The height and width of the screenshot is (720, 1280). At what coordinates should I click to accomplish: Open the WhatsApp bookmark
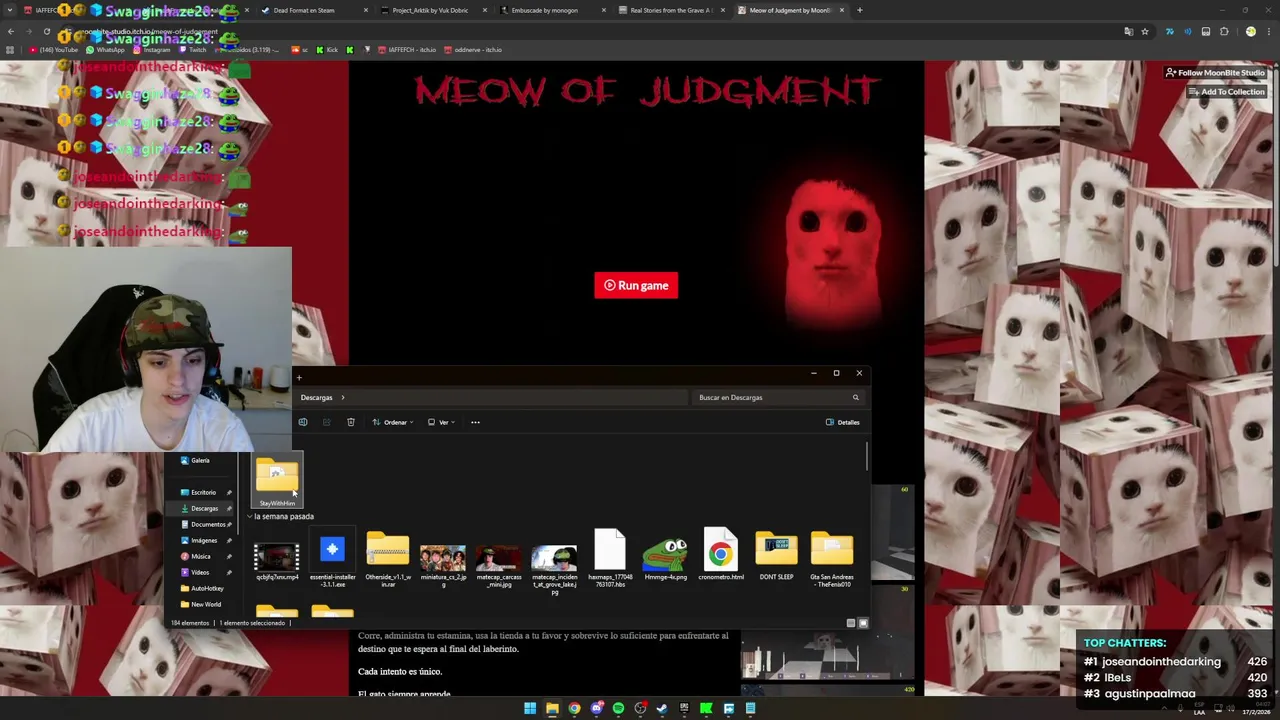pos(106,50)
